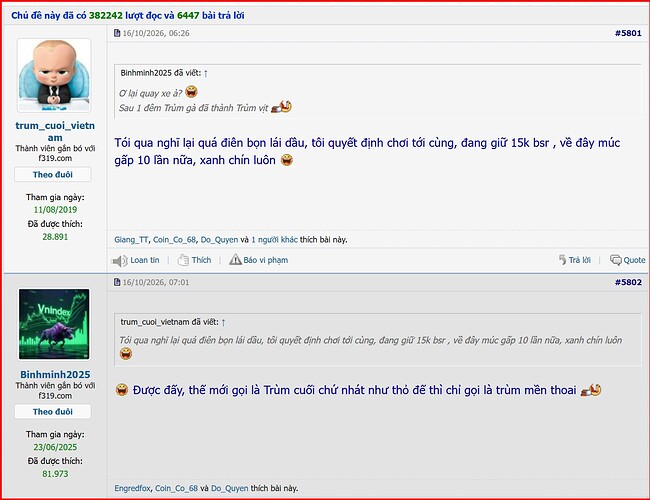Viewport: 650px width, 500px height.
Task: Click the post date icon beside 16/10/2026, 07:01
Action: pyautogui.click(x=117, y=282)
